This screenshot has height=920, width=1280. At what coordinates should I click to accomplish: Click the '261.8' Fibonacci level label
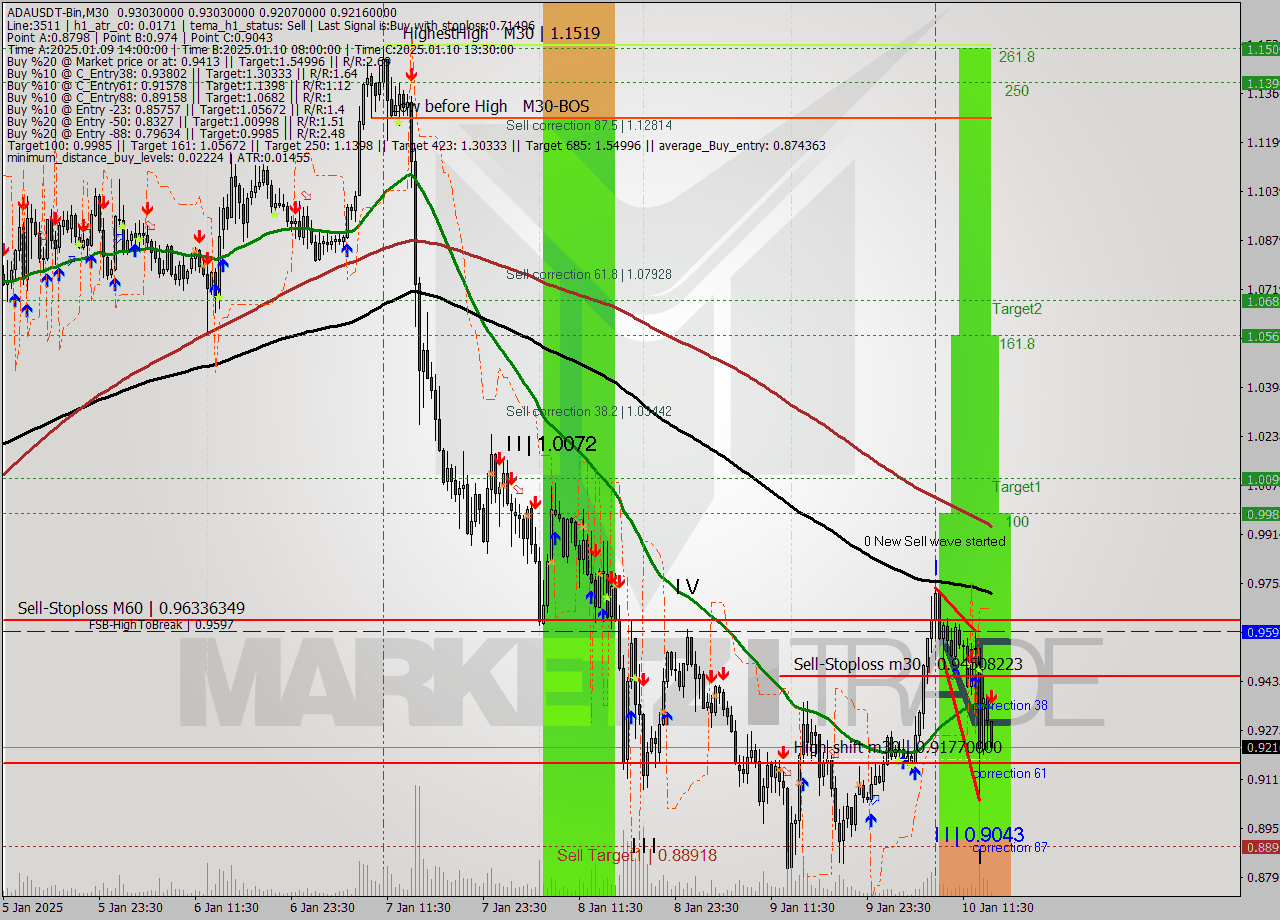click(x=1016, y=57)
